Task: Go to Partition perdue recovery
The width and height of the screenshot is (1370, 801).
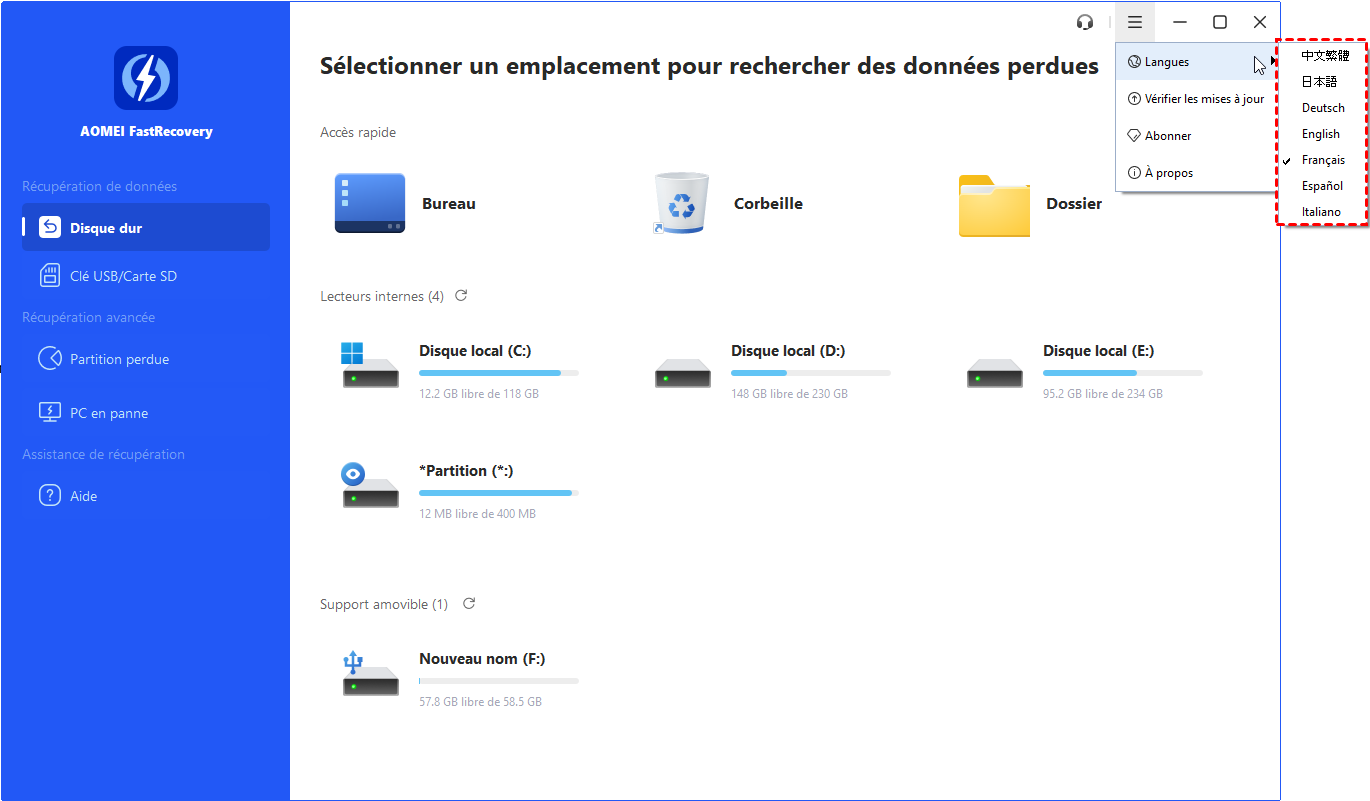Action: click(119, 359)
